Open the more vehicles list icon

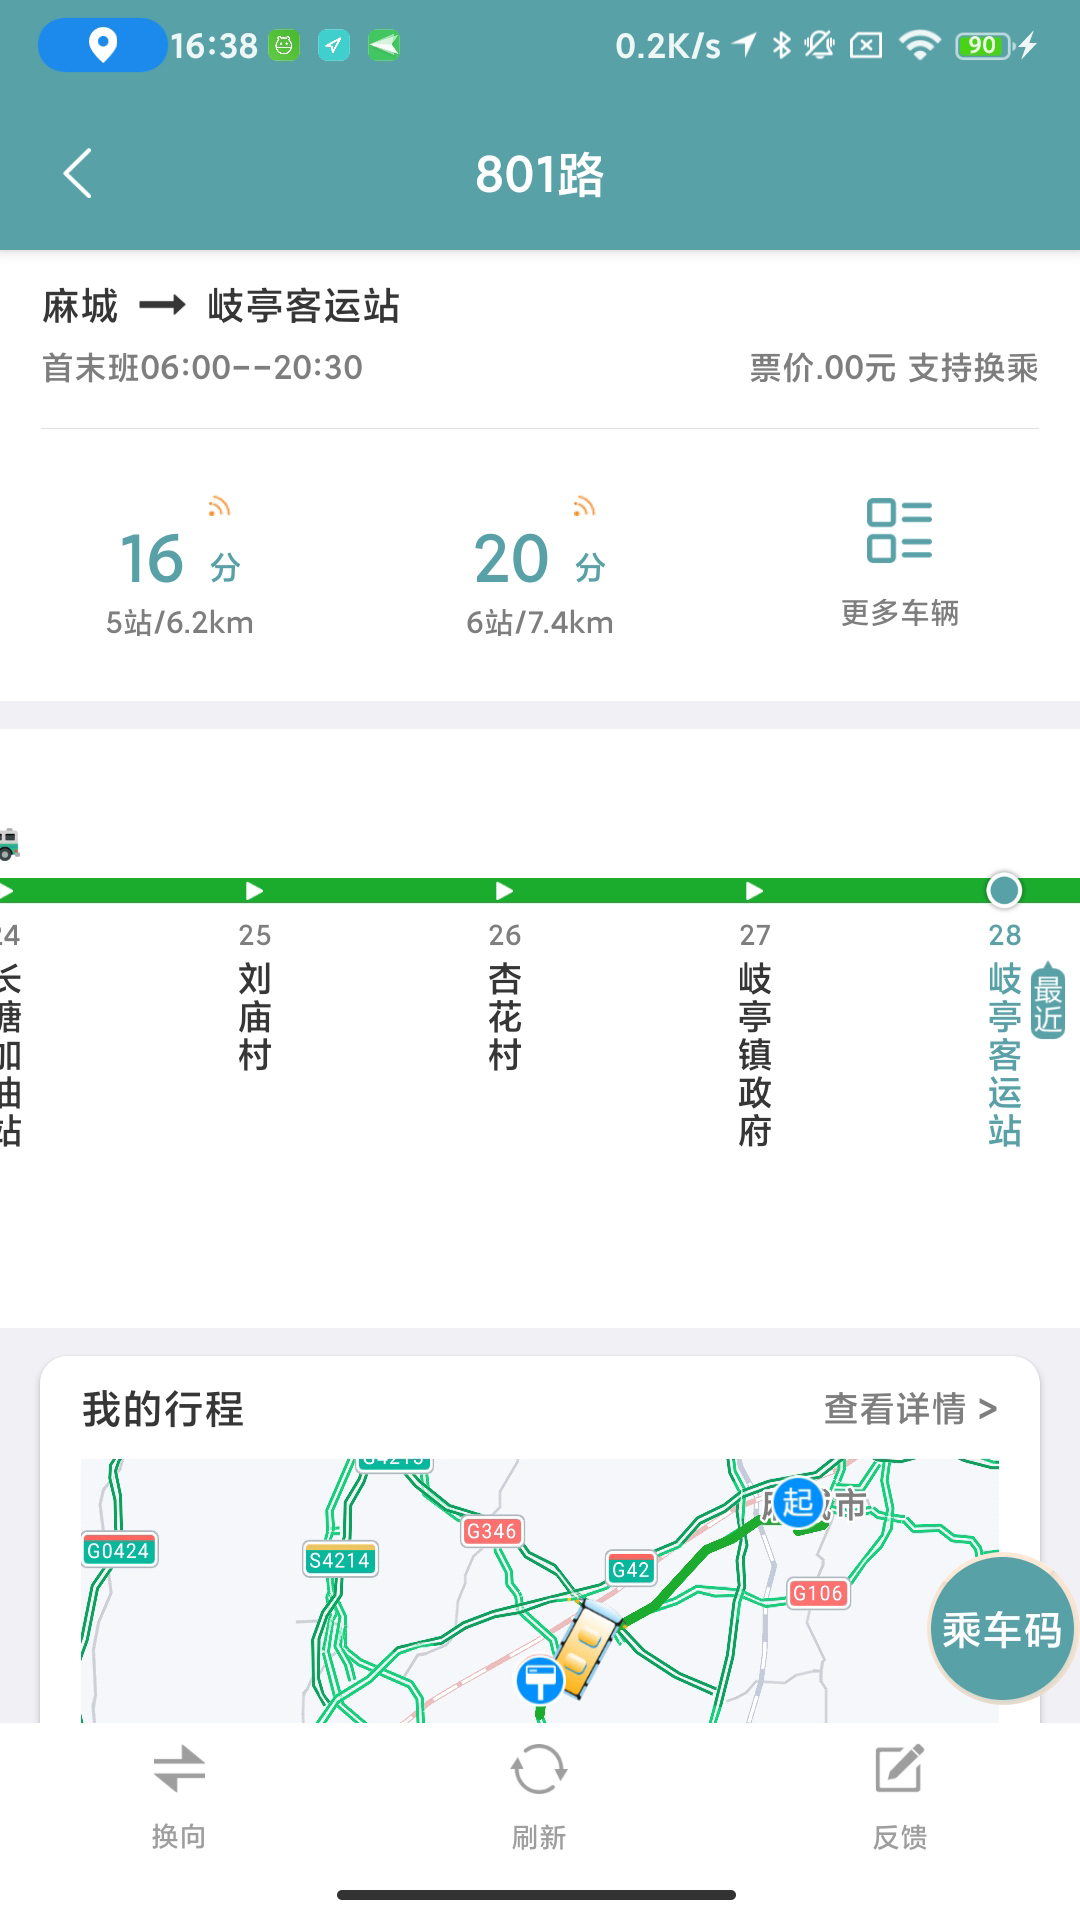tap(899, 531)
